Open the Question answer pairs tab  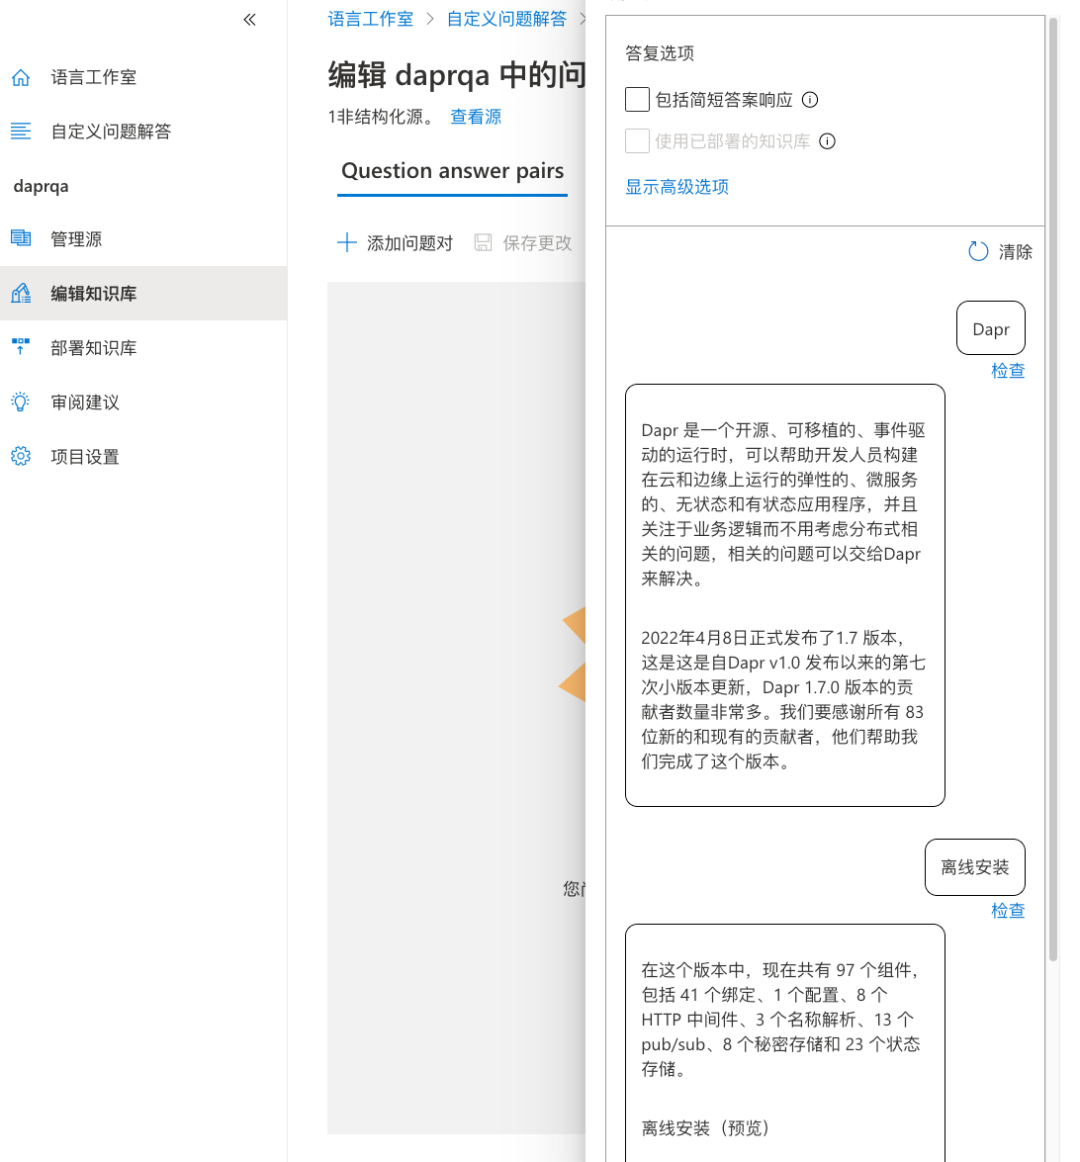pos(452,171)
